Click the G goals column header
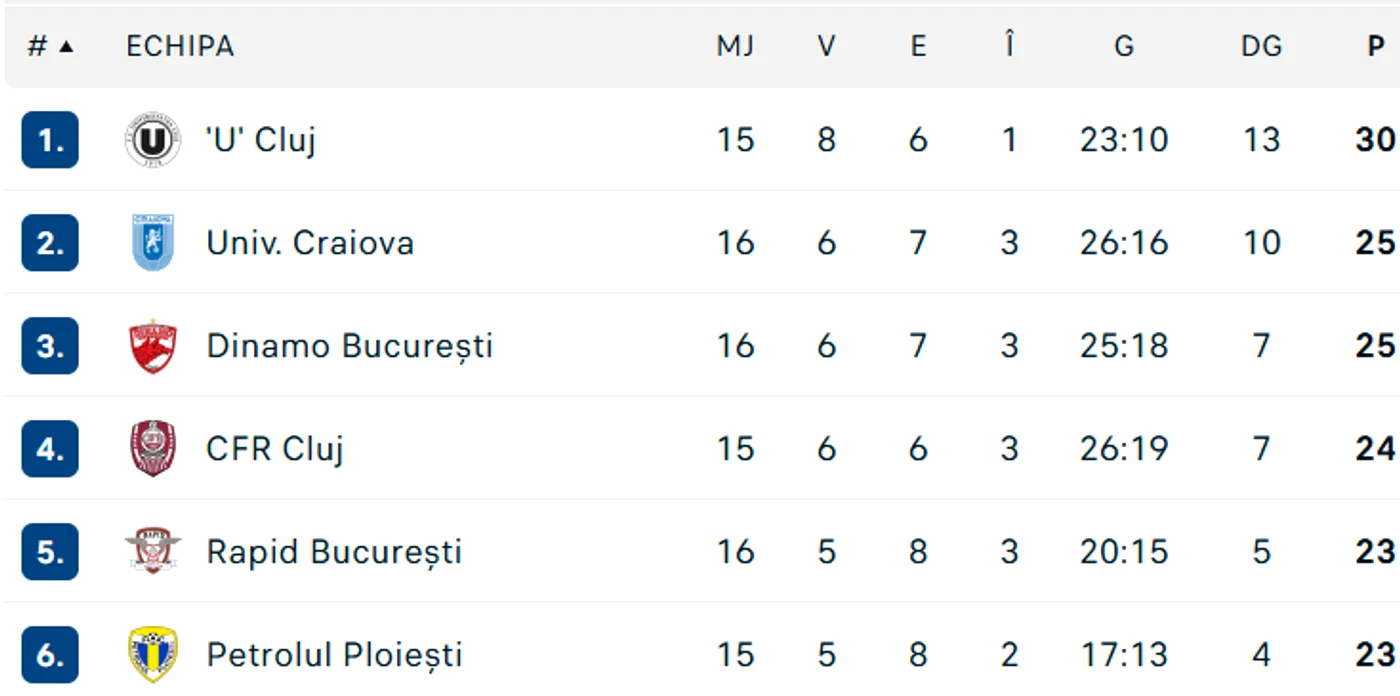Screen dimensions: 1400x696 [1124, 46]
